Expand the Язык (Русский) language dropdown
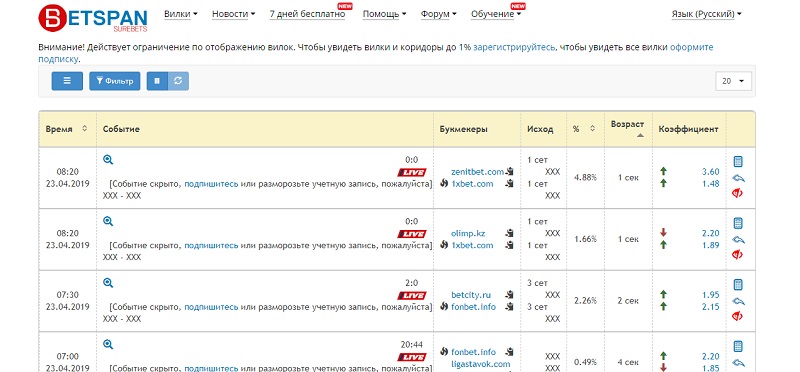The height and width of the screenshot is (372, 800). pyautogui.click(x=707, y=14)
